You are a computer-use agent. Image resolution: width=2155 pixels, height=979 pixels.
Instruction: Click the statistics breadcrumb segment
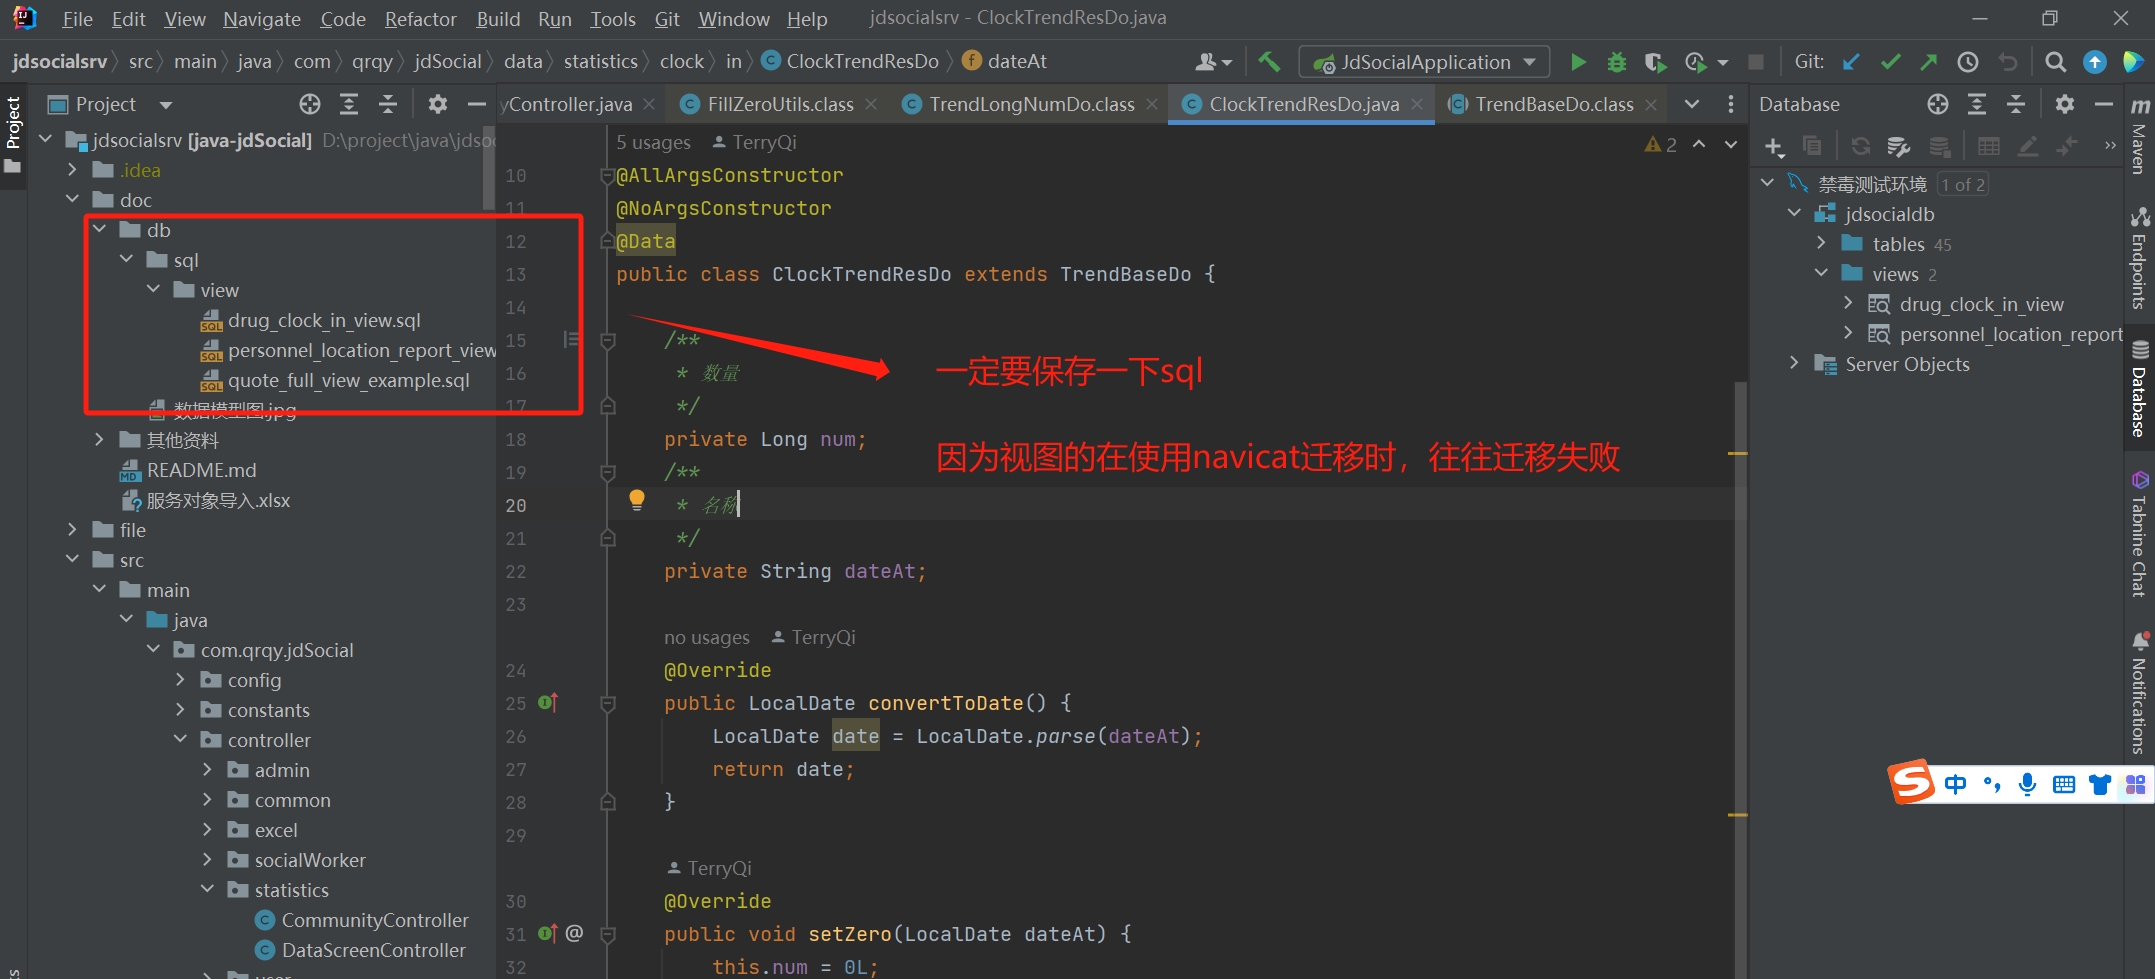click(600, 62)
